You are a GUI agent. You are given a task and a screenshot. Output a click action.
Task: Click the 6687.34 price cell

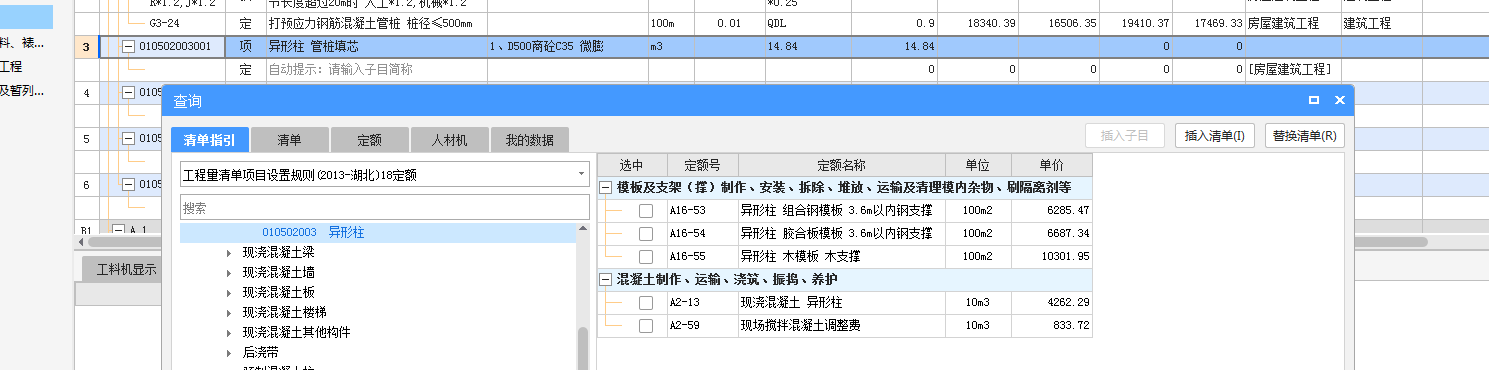pos(1052,234)
